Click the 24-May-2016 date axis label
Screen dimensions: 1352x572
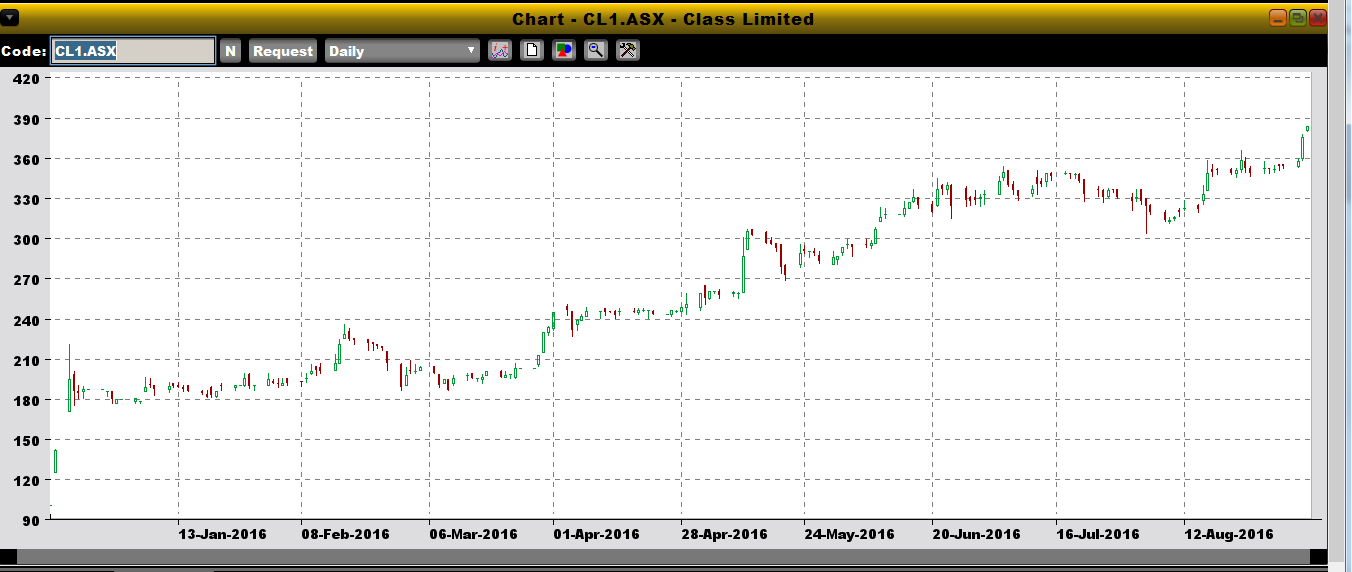(x=850, y=534)
